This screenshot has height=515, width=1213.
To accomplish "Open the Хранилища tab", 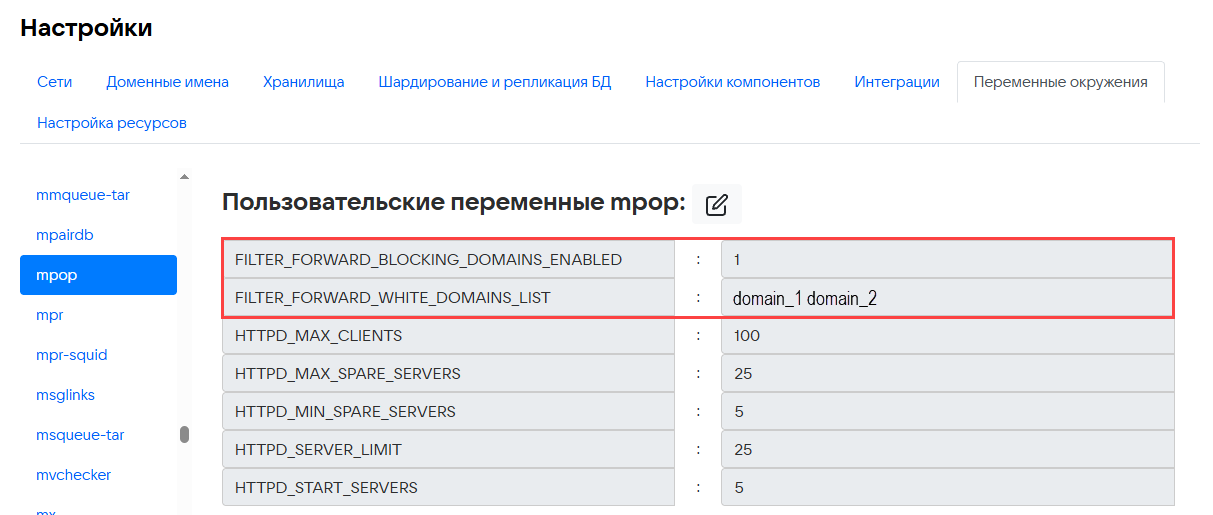I will [x=303, y=82].
